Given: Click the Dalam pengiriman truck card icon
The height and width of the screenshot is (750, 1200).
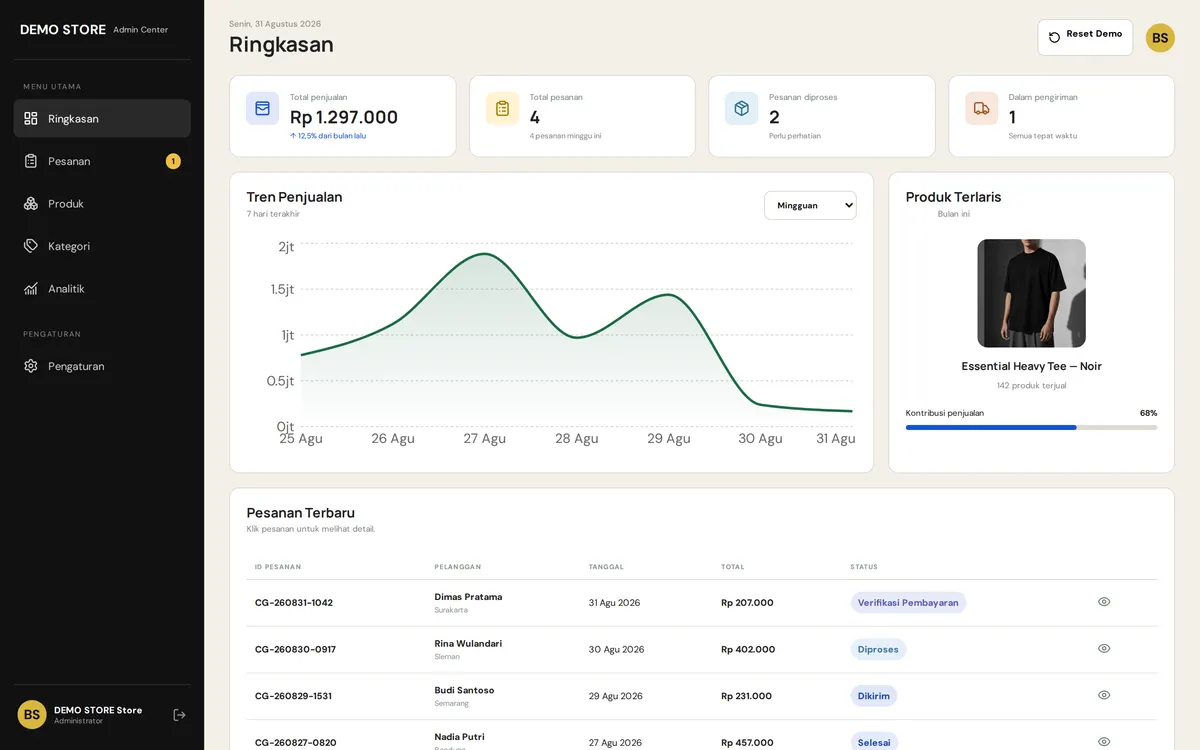Looking at the screenshot, I should 982,108.
